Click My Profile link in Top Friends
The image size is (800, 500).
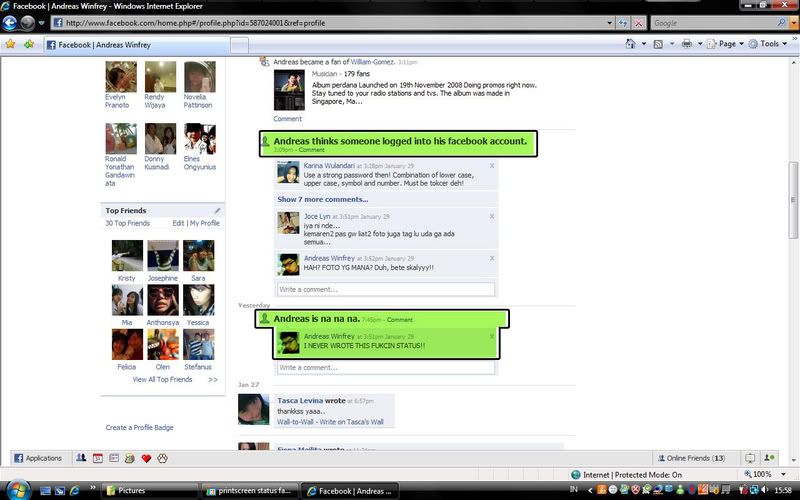point(205,223)
